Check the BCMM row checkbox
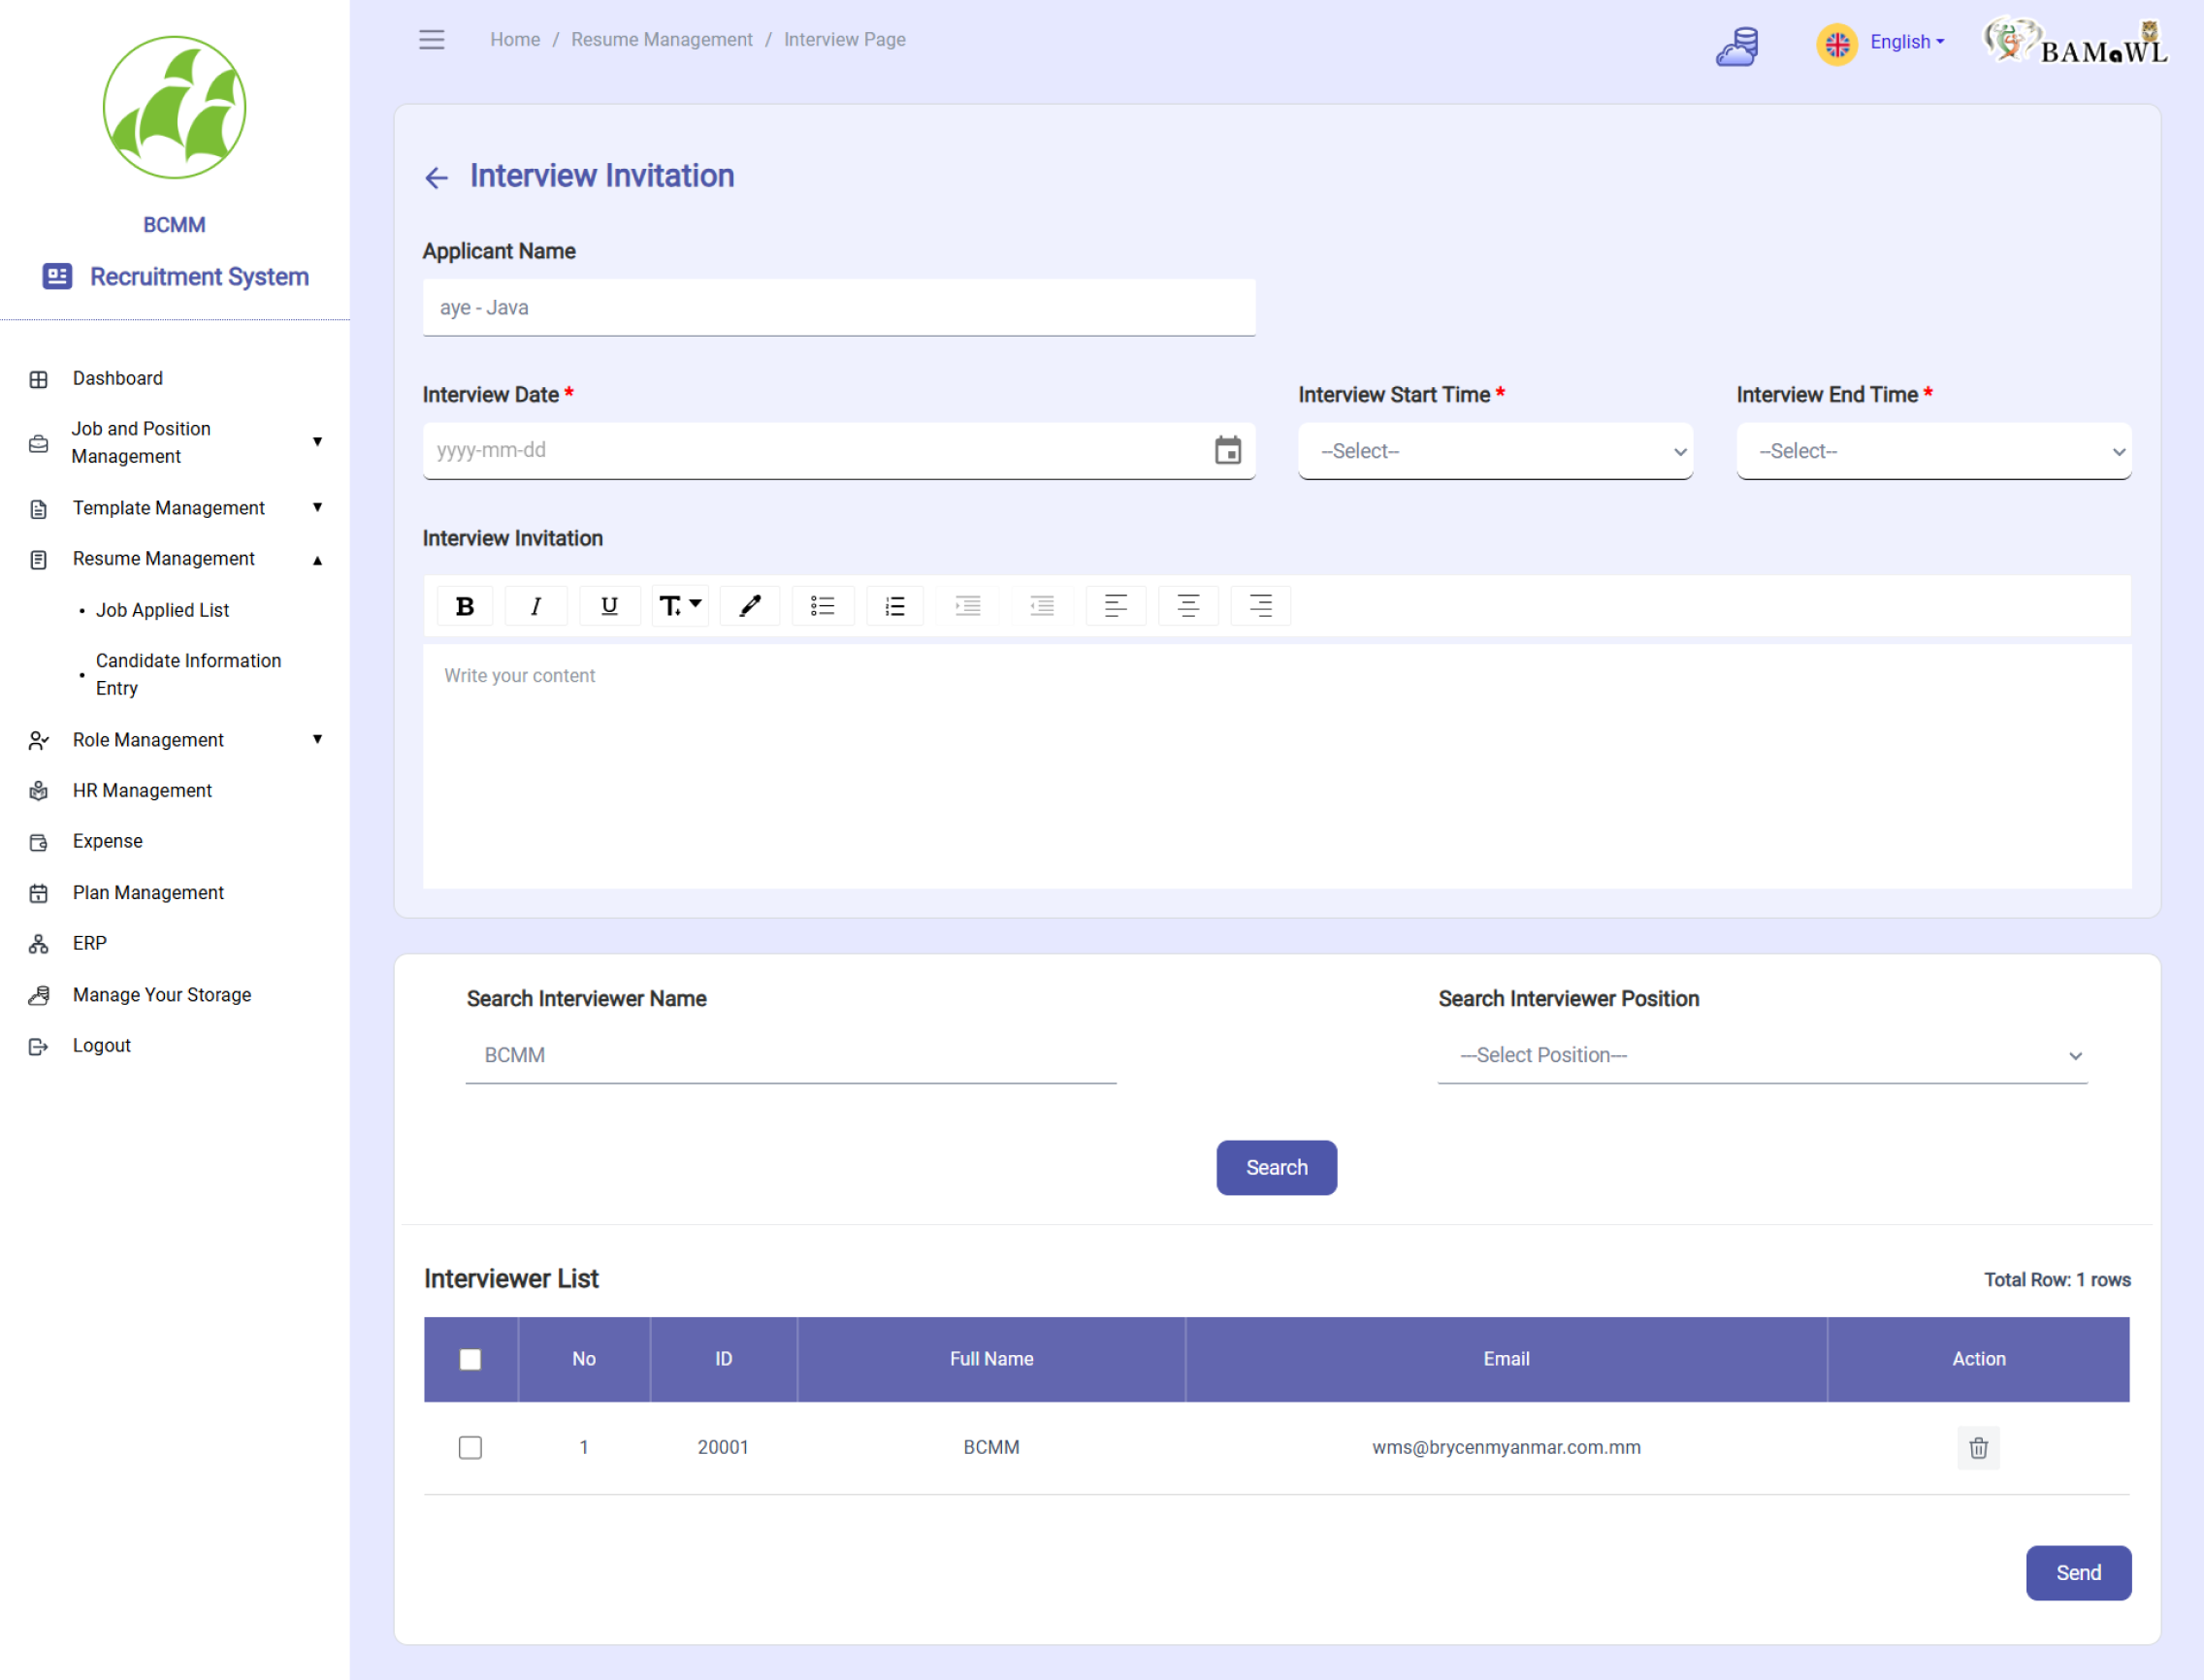2204x1680 pixels. point(470,1448)
